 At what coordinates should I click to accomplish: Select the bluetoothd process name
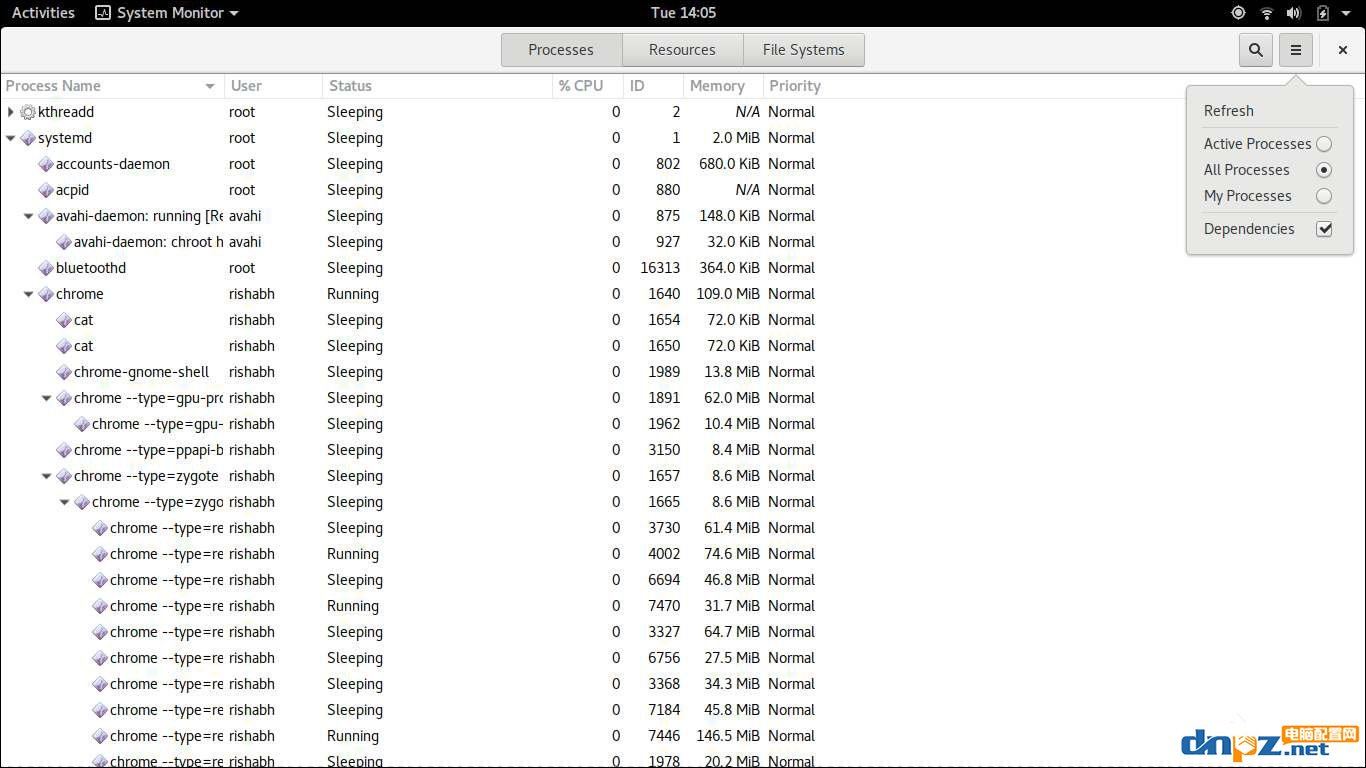coord(91,268)
